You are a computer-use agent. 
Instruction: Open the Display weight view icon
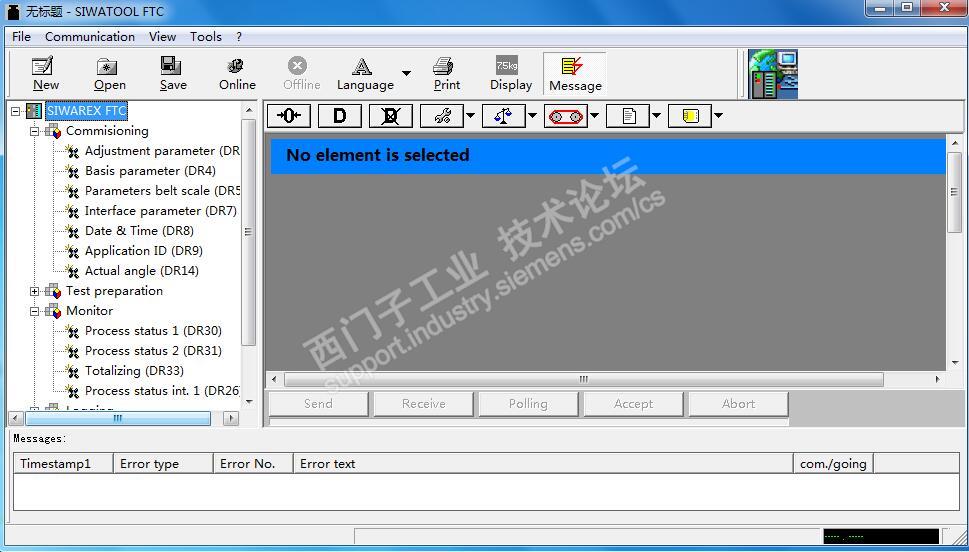(510, 74)
